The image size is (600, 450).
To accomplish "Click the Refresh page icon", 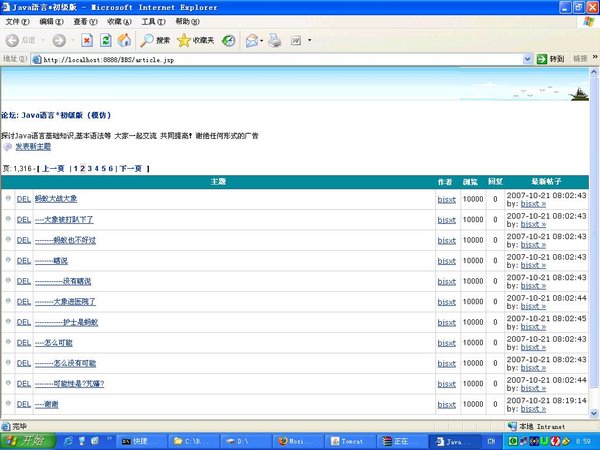I will coord(106,41).
